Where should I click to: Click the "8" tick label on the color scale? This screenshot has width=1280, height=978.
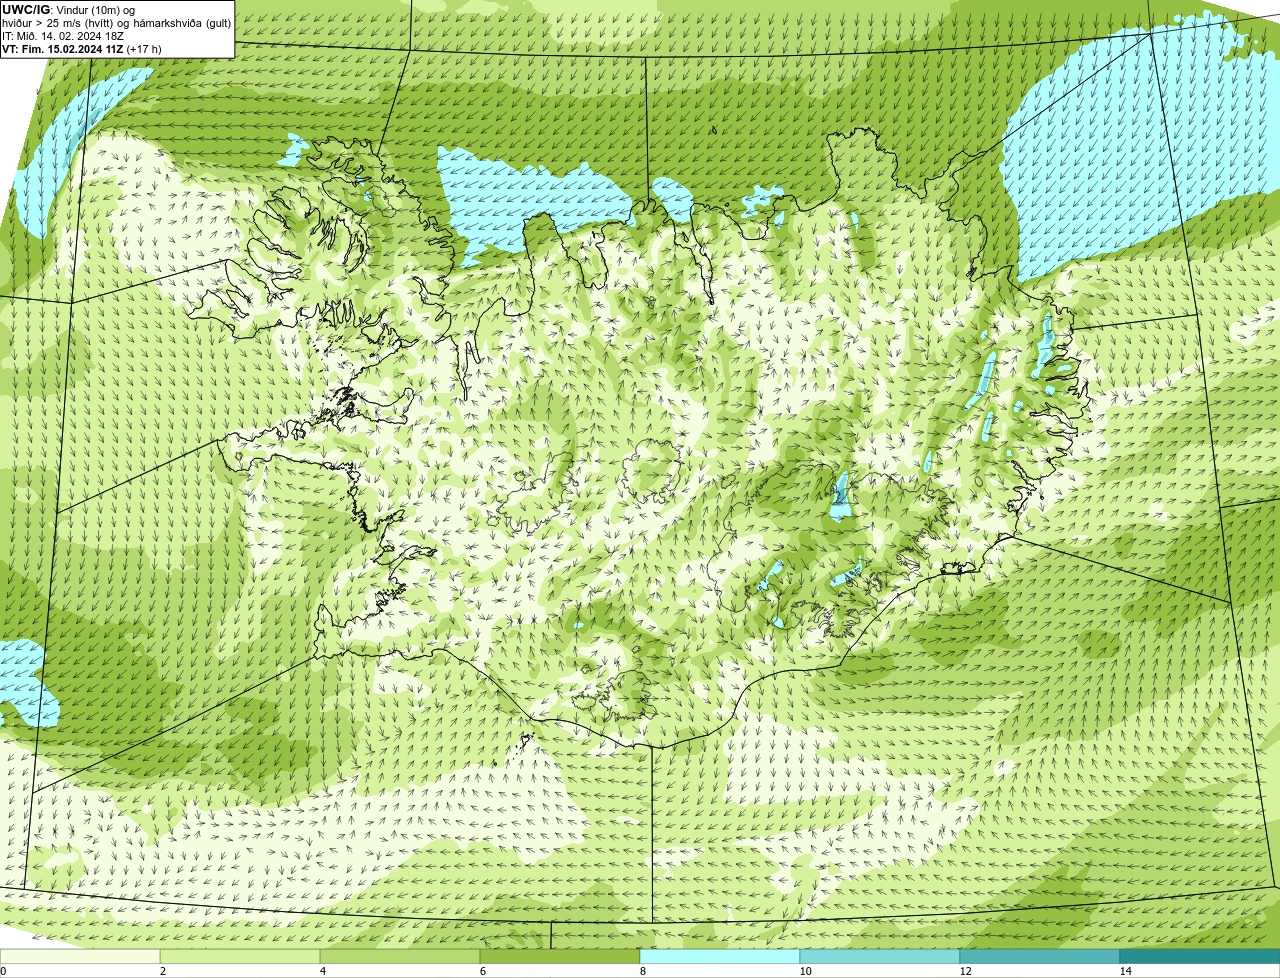(642, 971)
